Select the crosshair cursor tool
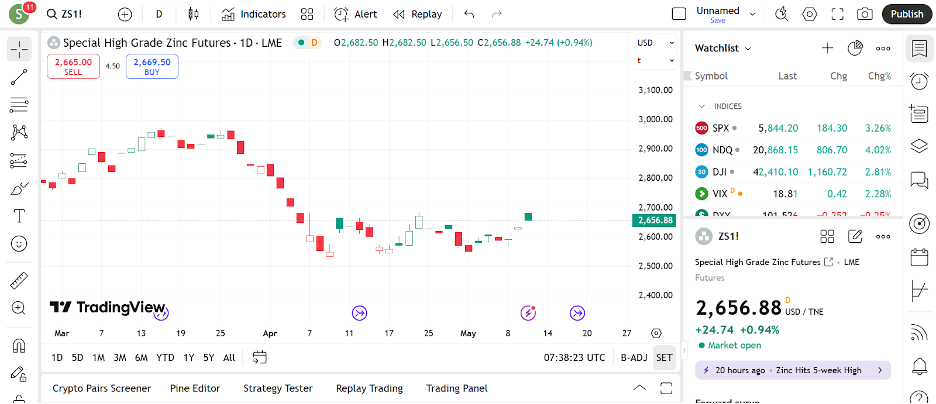 pyautogui.click(x=19, y=50)
